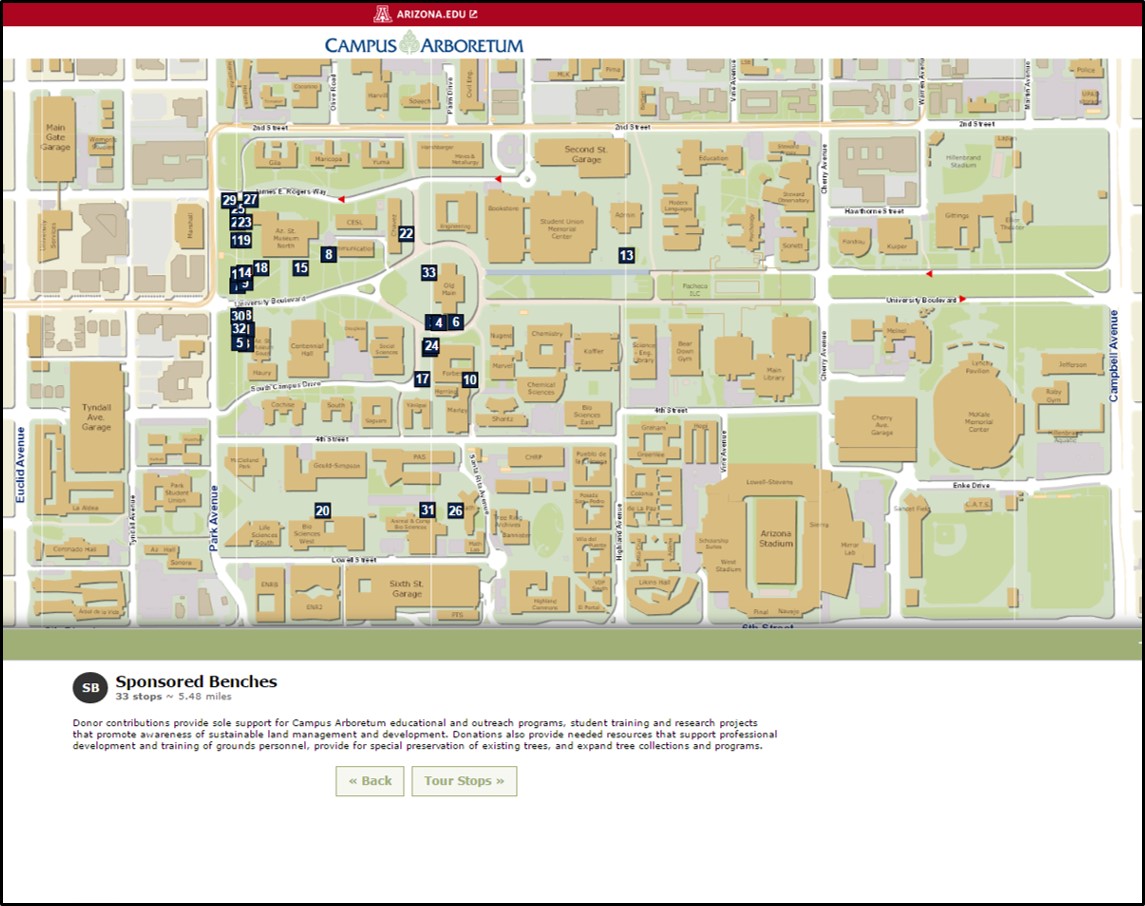Click the Student Union Memorial Center label
The image size is (1145, 906).
click(562, 229)
